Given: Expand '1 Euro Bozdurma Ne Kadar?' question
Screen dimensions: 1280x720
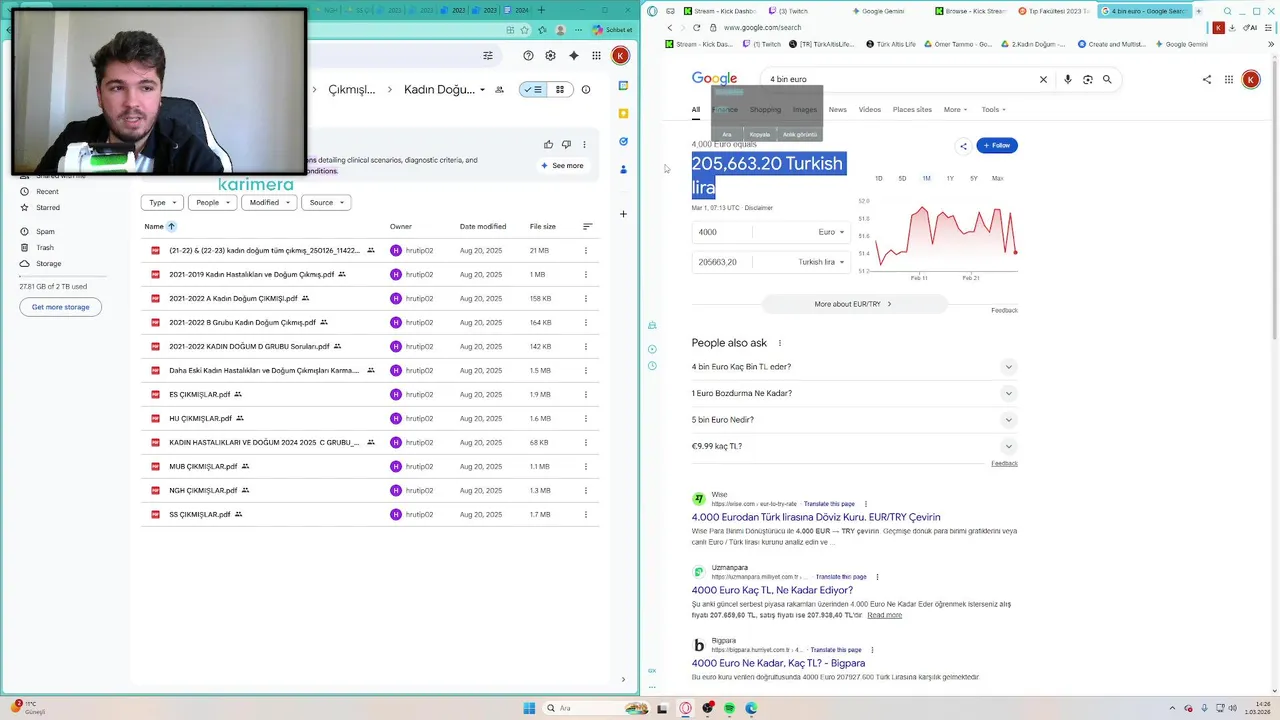Looking at the screenshot, I should click(x=854, y=393).
